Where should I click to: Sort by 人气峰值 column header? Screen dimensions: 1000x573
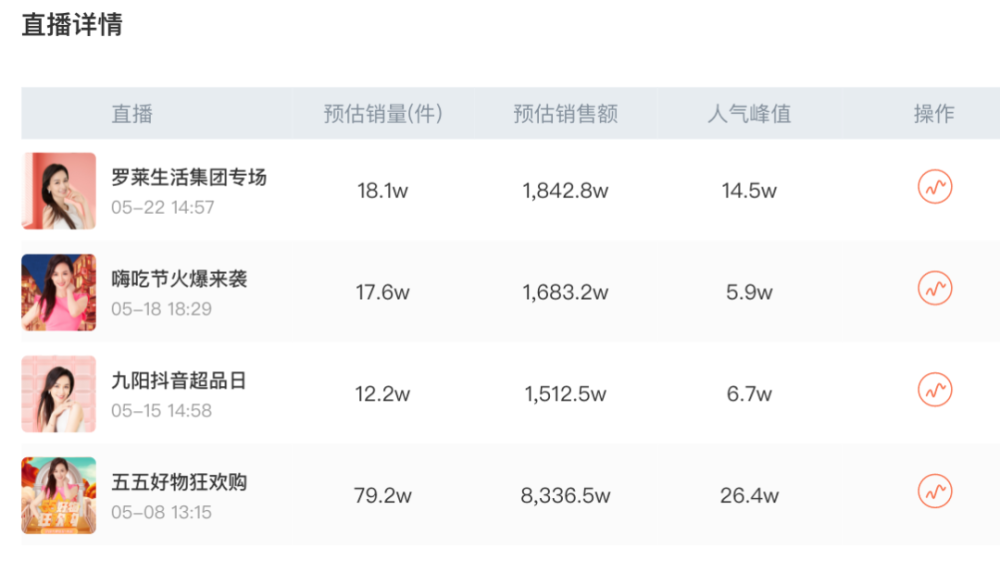click(749, 114)
